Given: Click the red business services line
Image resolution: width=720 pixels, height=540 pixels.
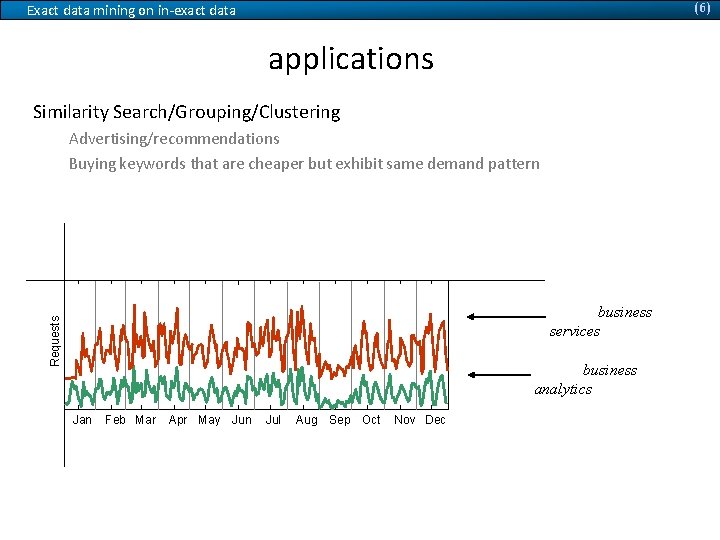Looking at the screenshot, I should pos(257,343).
